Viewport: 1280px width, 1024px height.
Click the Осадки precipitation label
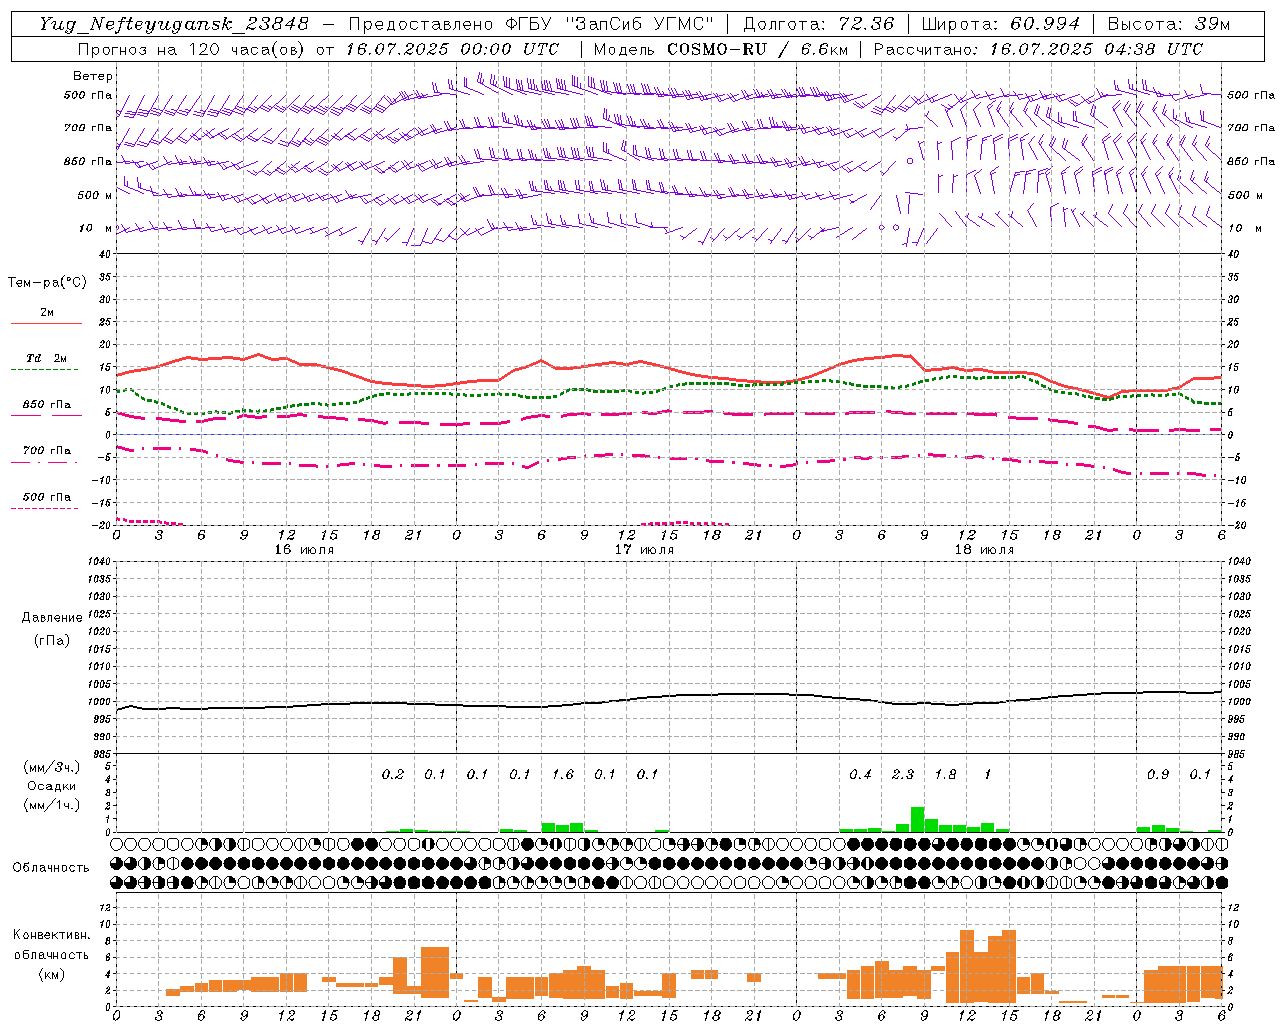(52, 786)
